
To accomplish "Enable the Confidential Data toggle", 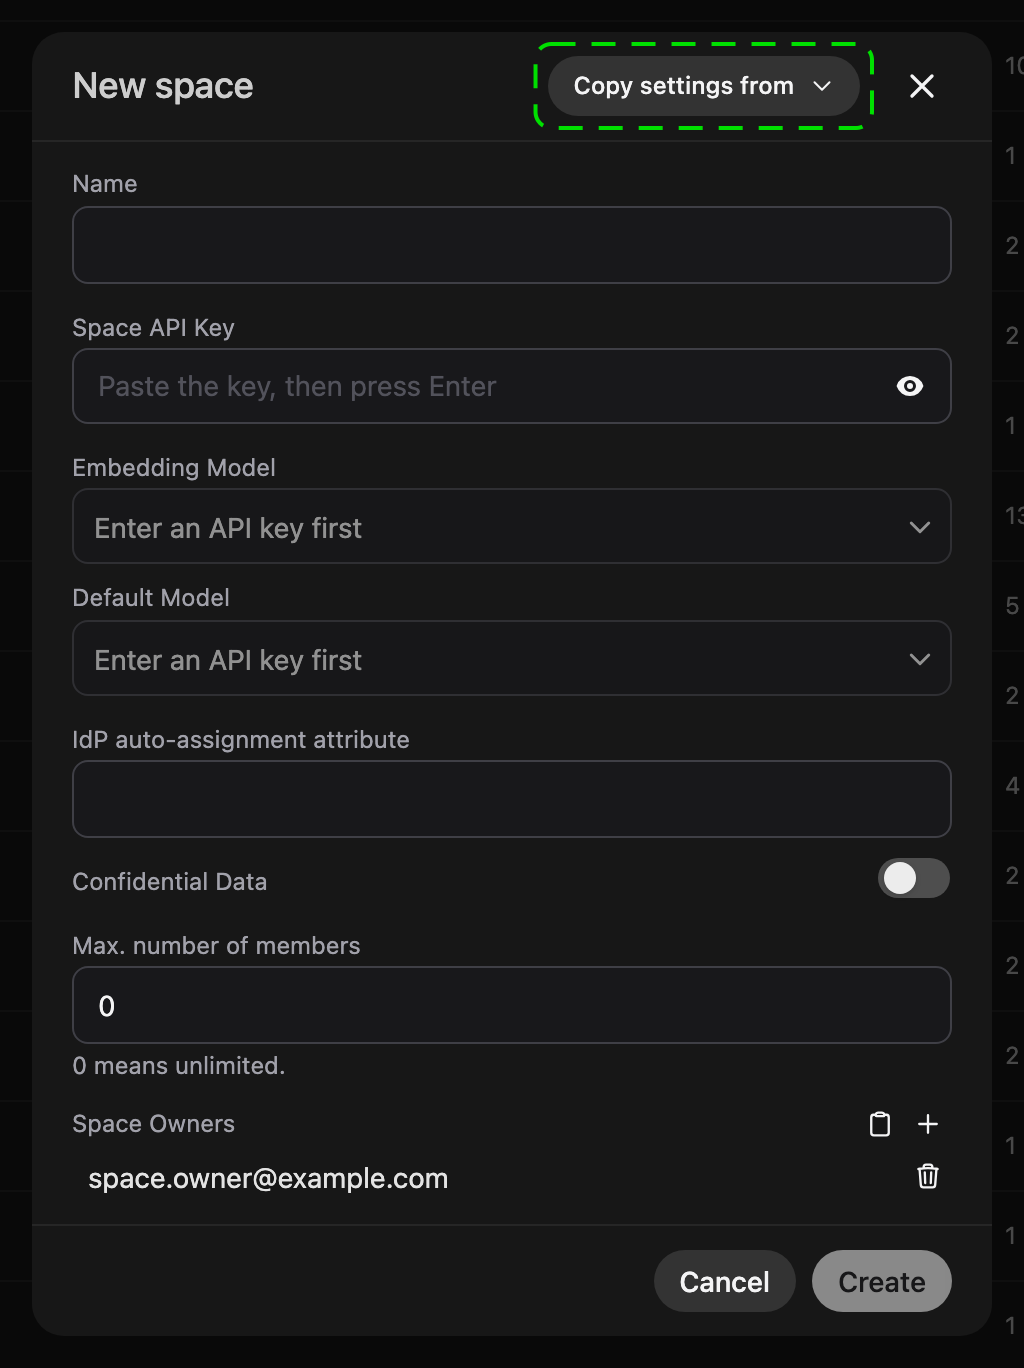I will [x=914, y=878].
